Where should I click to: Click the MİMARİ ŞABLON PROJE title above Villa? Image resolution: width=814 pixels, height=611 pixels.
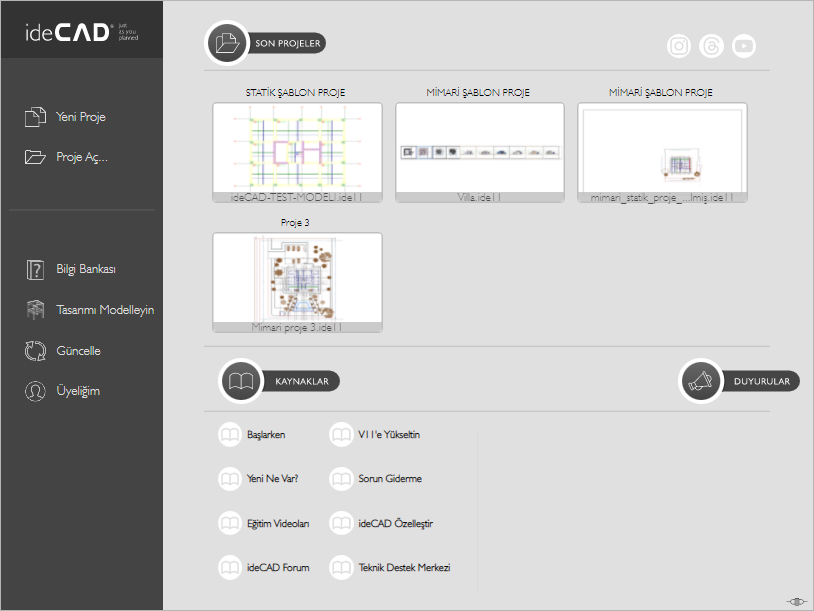pyautogui.click(x=478, y=92)
